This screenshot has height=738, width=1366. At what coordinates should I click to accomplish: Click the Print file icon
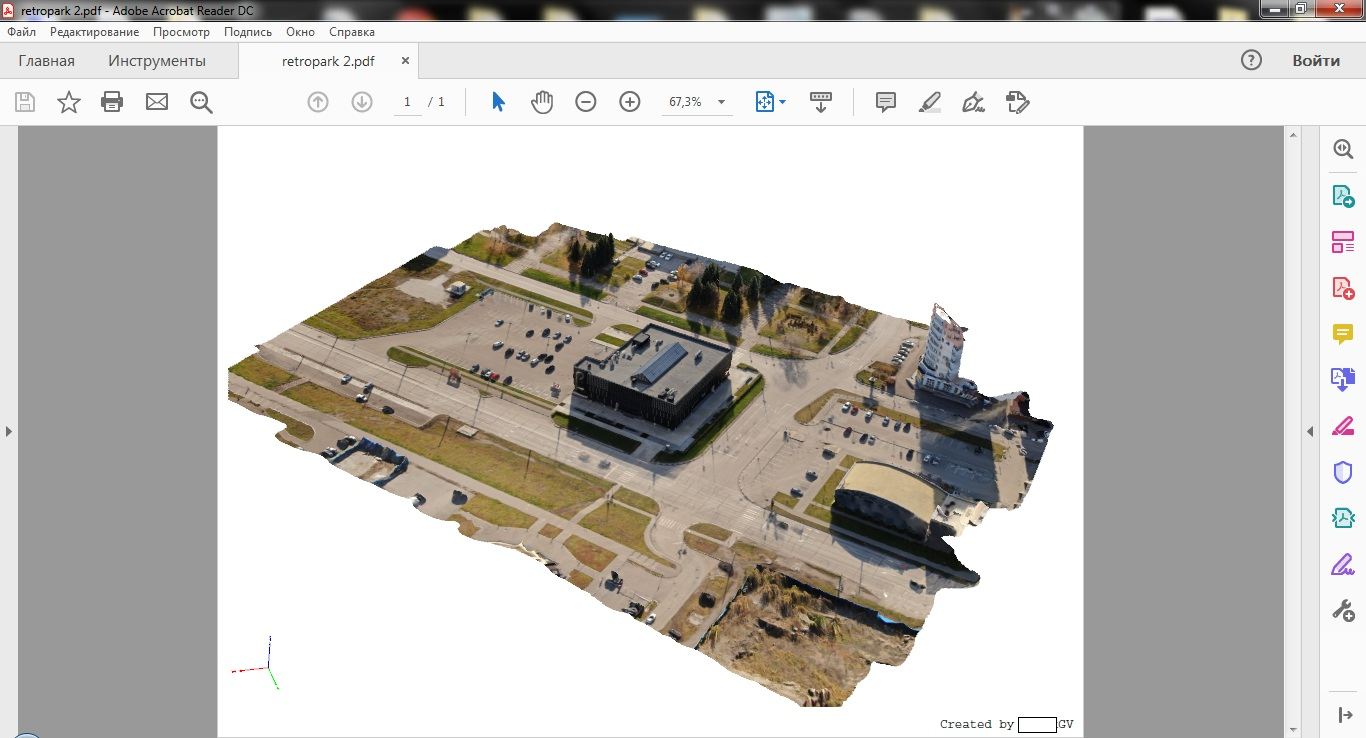pyautogui.click(x=112, y=102)
